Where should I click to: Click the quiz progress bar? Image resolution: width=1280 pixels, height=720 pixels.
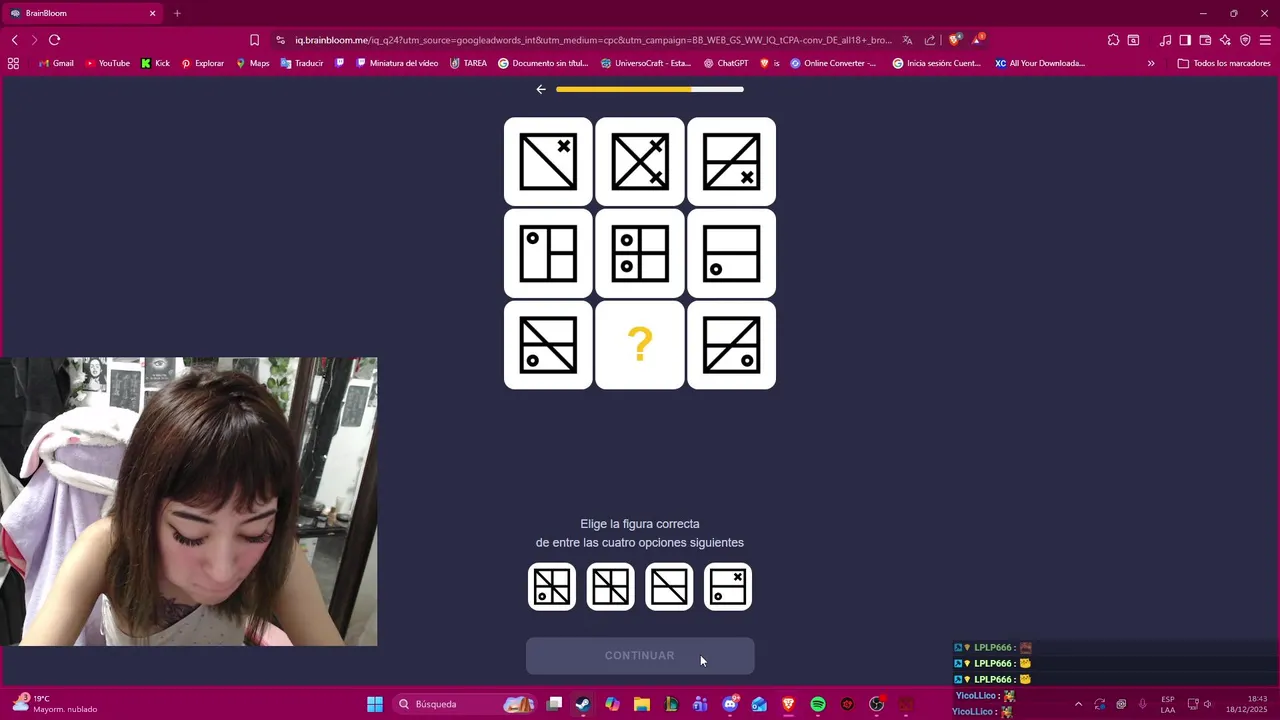[650, 89]
